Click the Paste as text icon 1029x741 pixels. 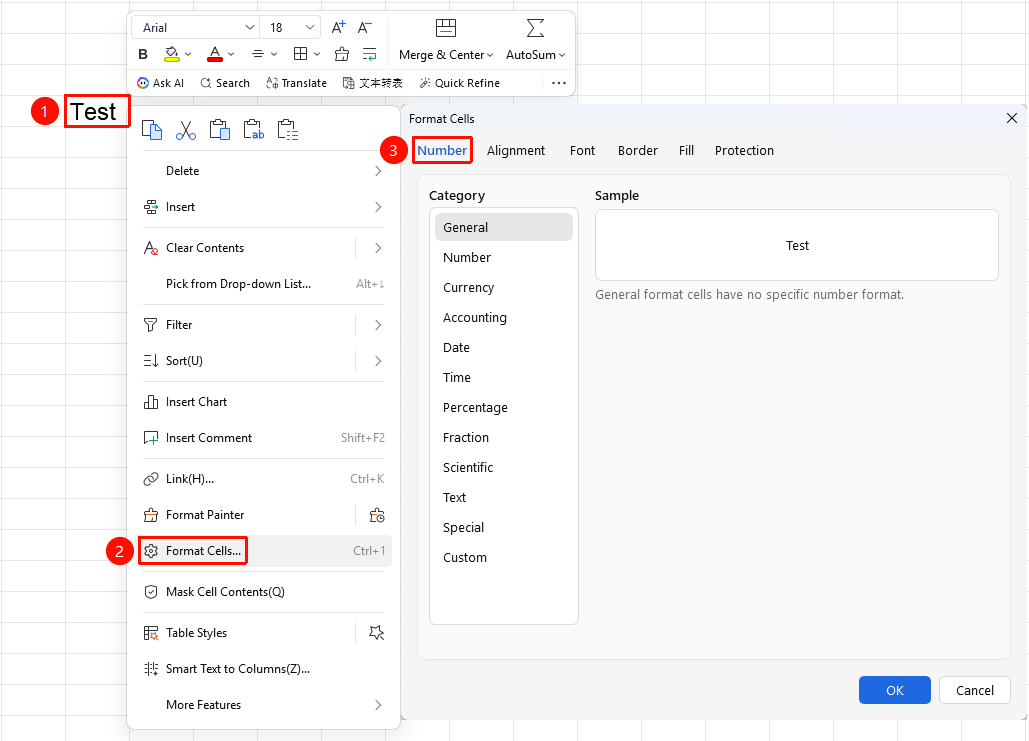point(253,130)
